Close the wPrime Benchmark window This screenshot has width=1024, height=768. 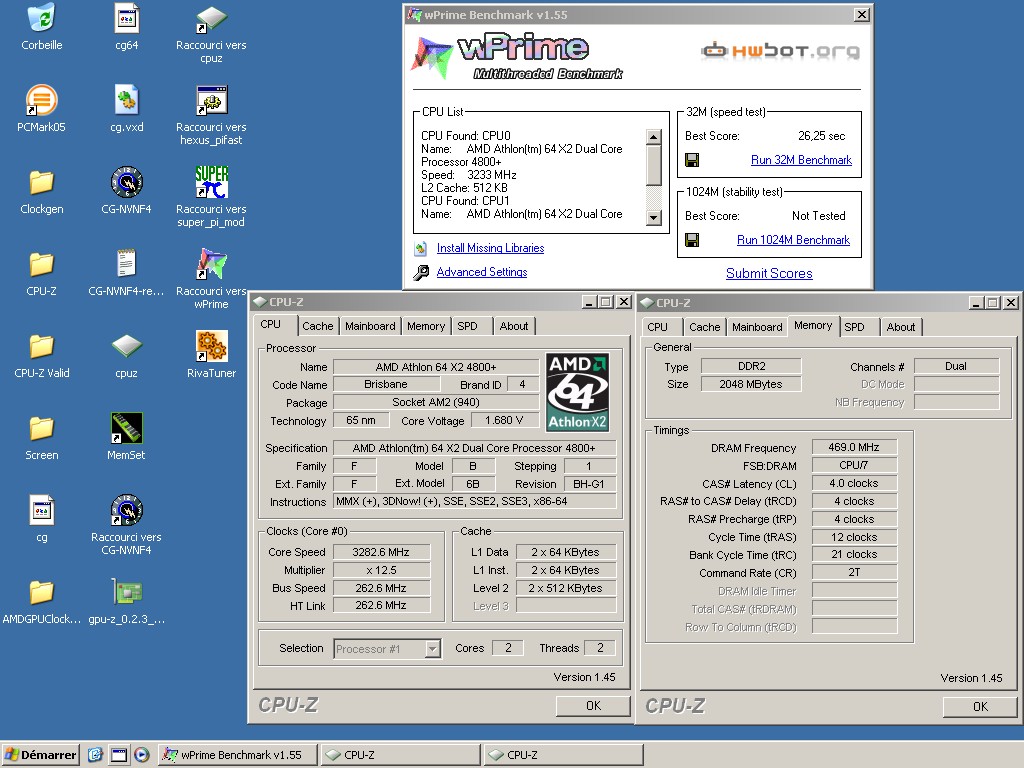click(x=862, y=14)
